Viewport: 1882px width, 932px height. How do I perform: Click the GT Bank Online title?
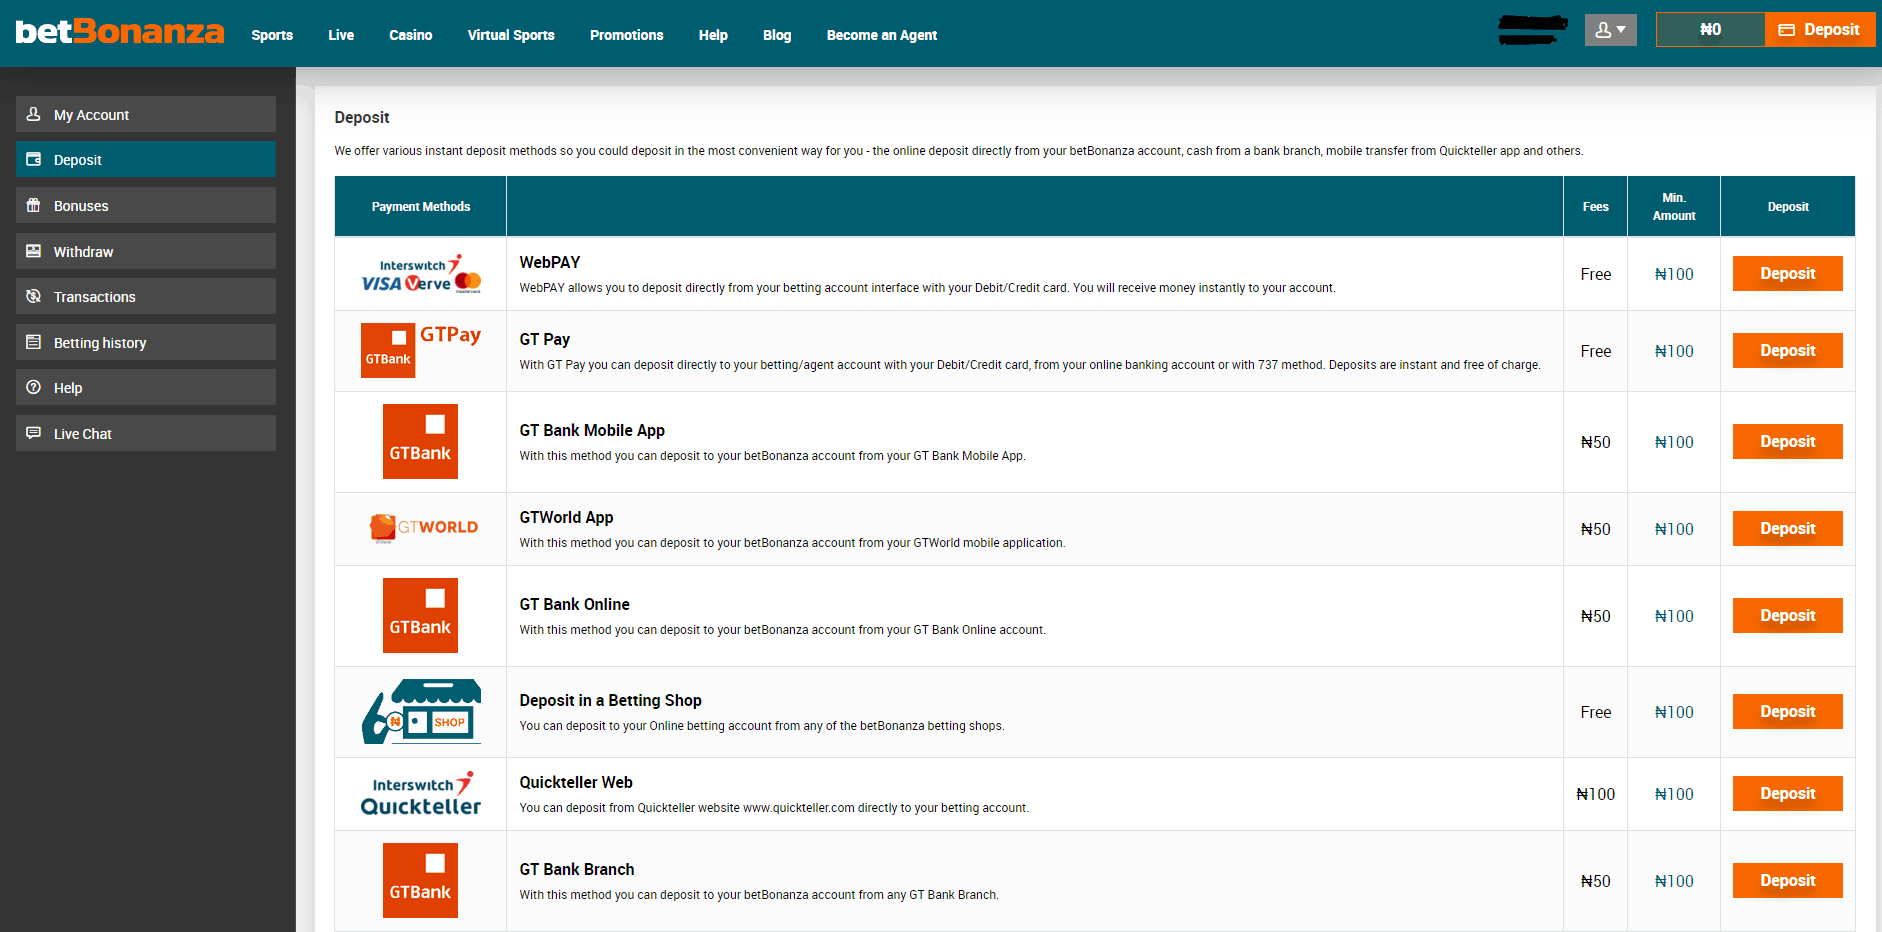(x=575, y=604)
